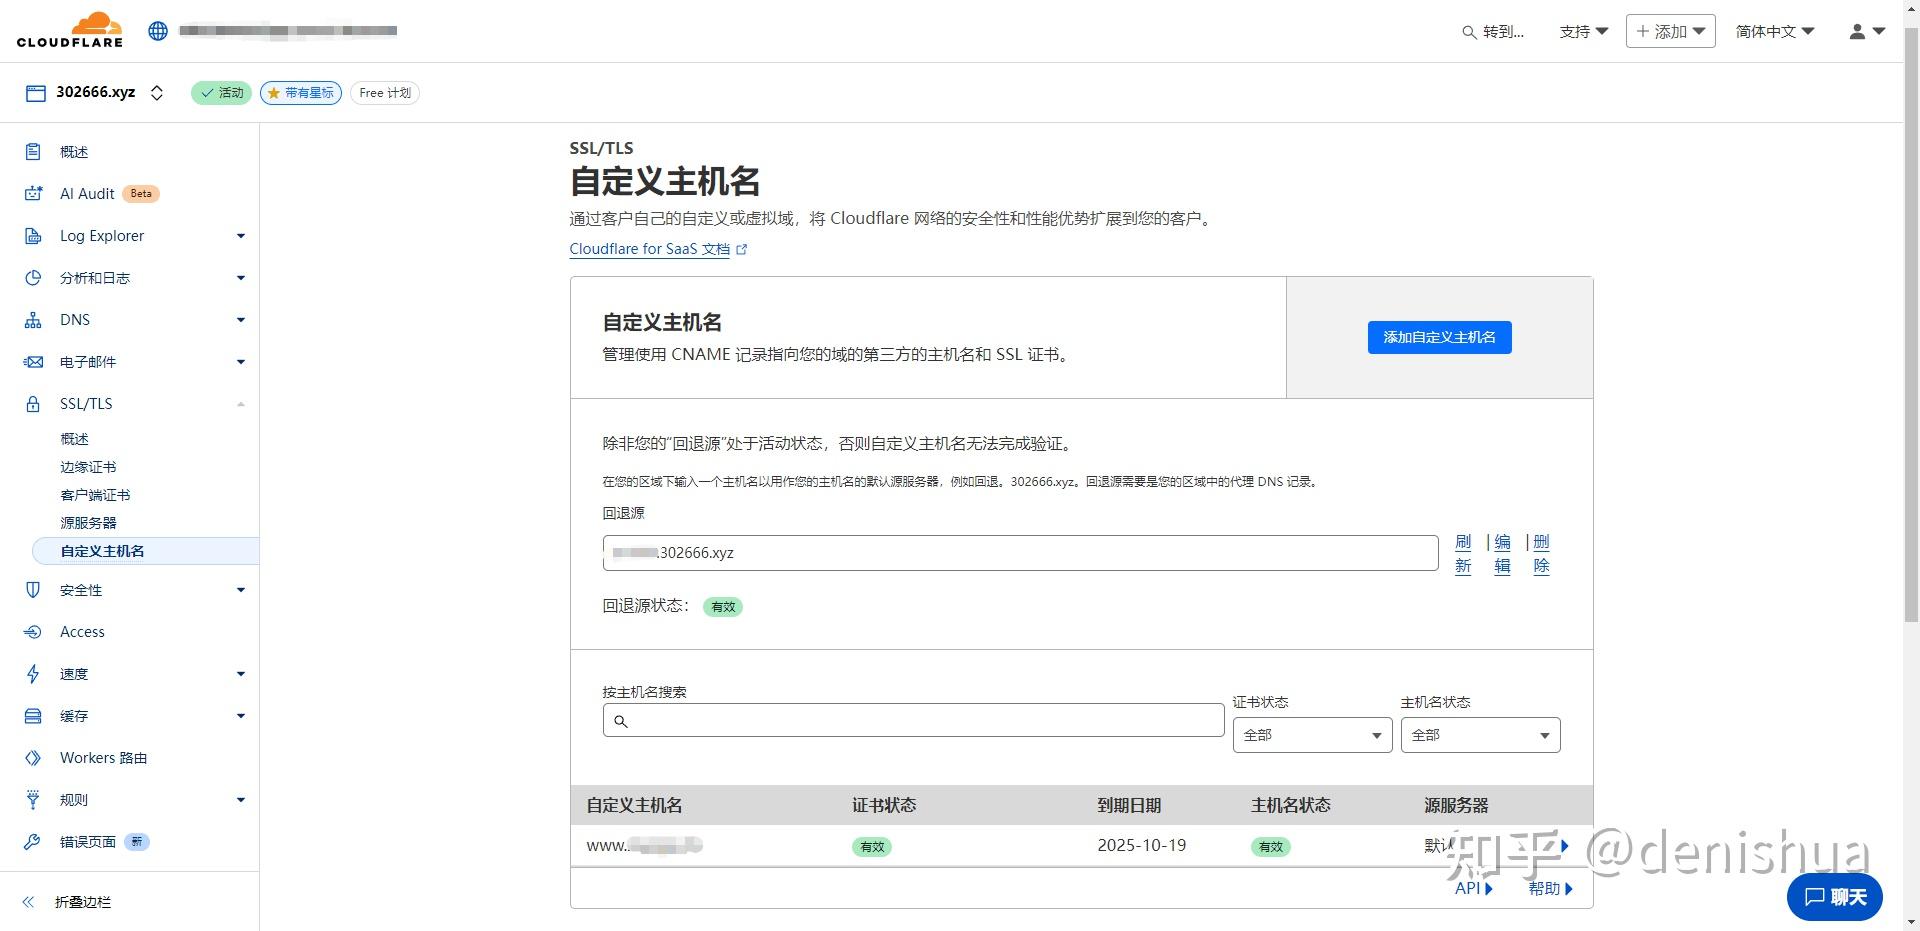Viewport: 1920px width, 931px height.
Task: Click the SSL/TLS padlock icon in sidebar
Action: (x=33, y=403)
